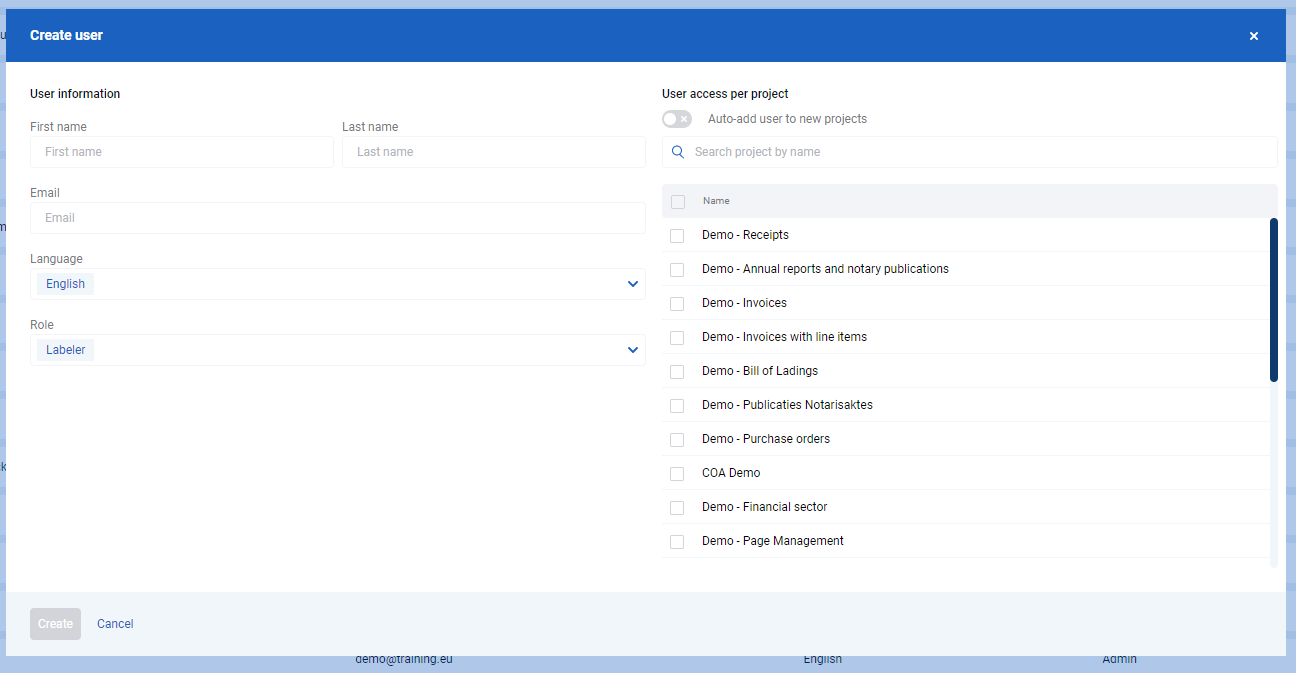1296x673 pixels.
Task: Click into the Email field
Action: 338,218
